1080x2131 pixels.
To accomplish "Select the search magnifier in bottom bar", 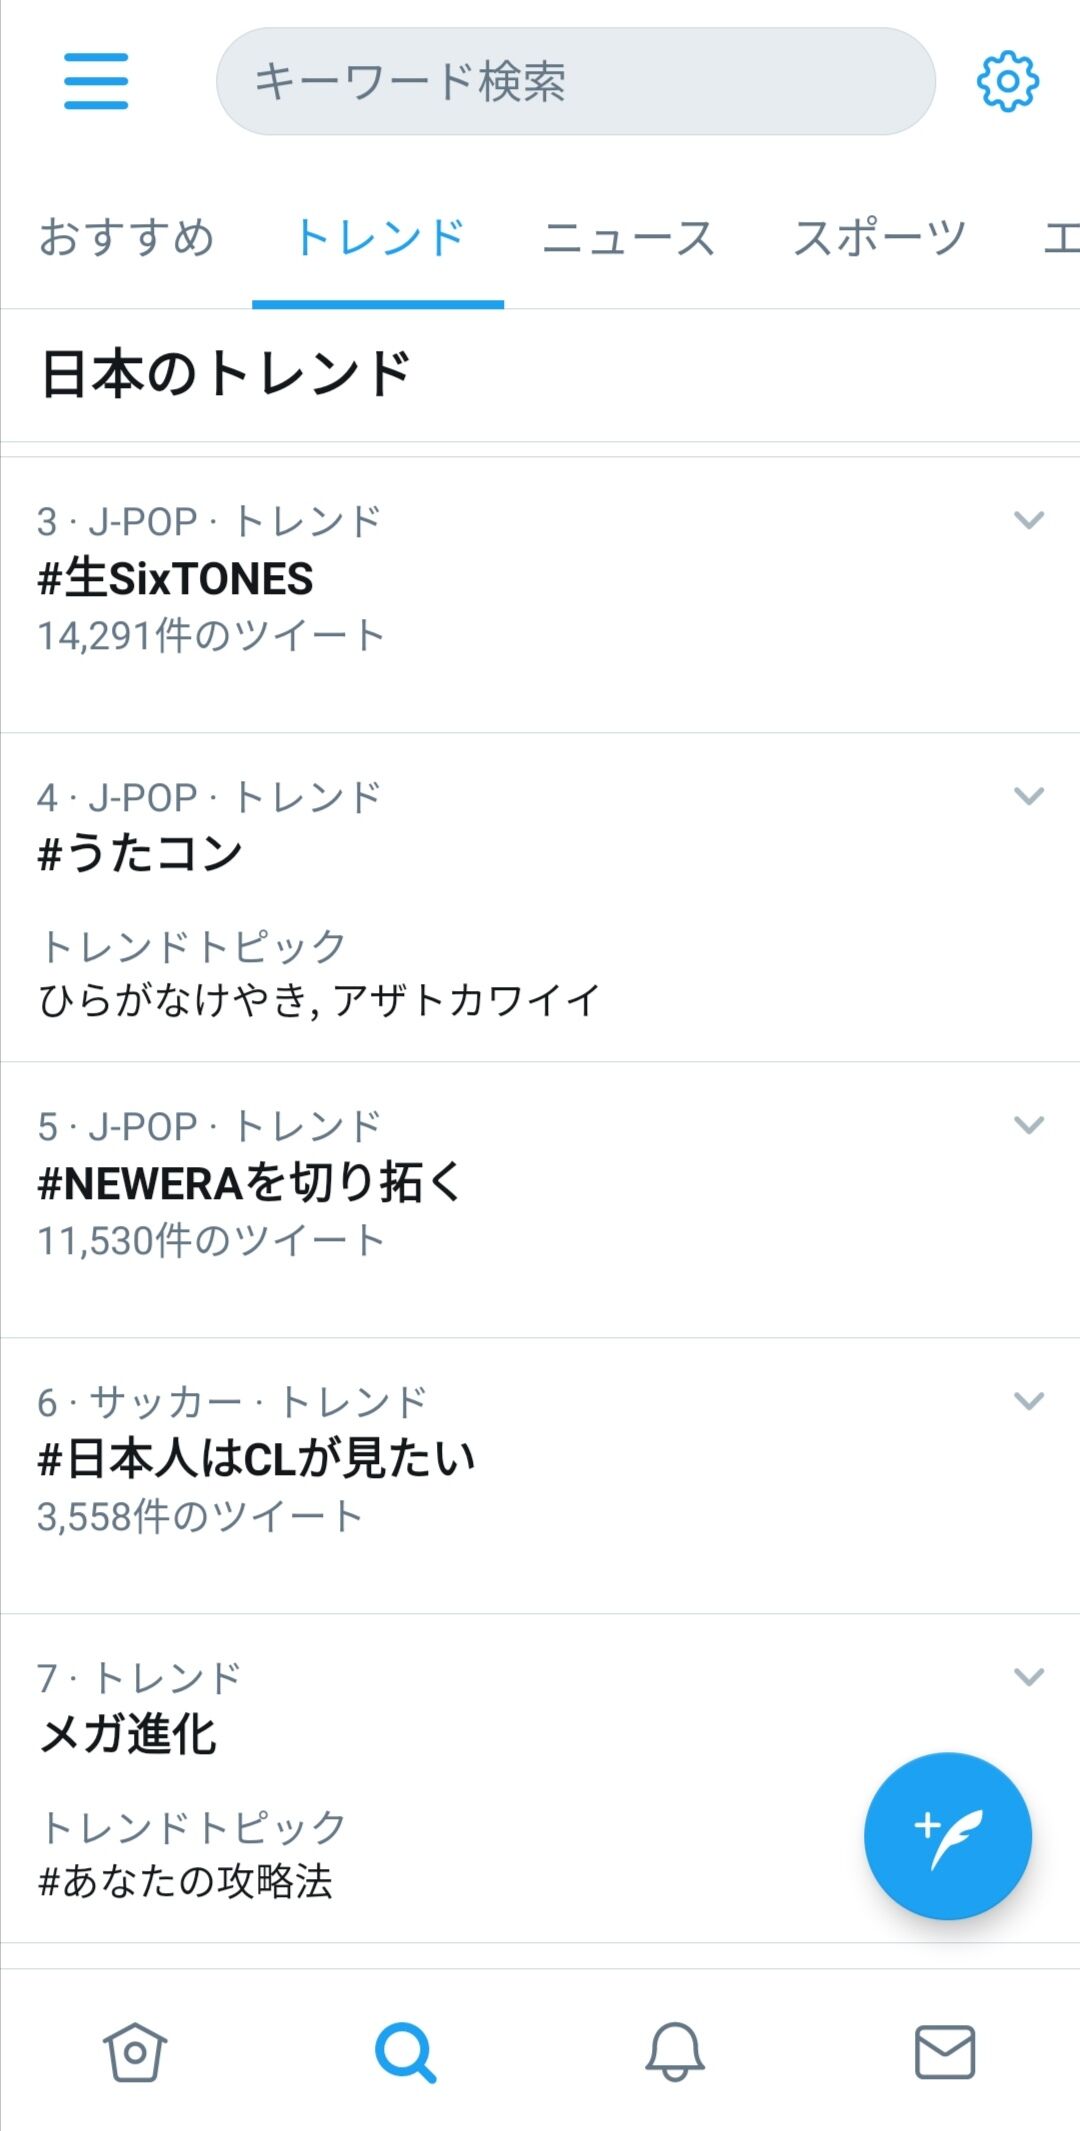I will tap(405, 2052).
